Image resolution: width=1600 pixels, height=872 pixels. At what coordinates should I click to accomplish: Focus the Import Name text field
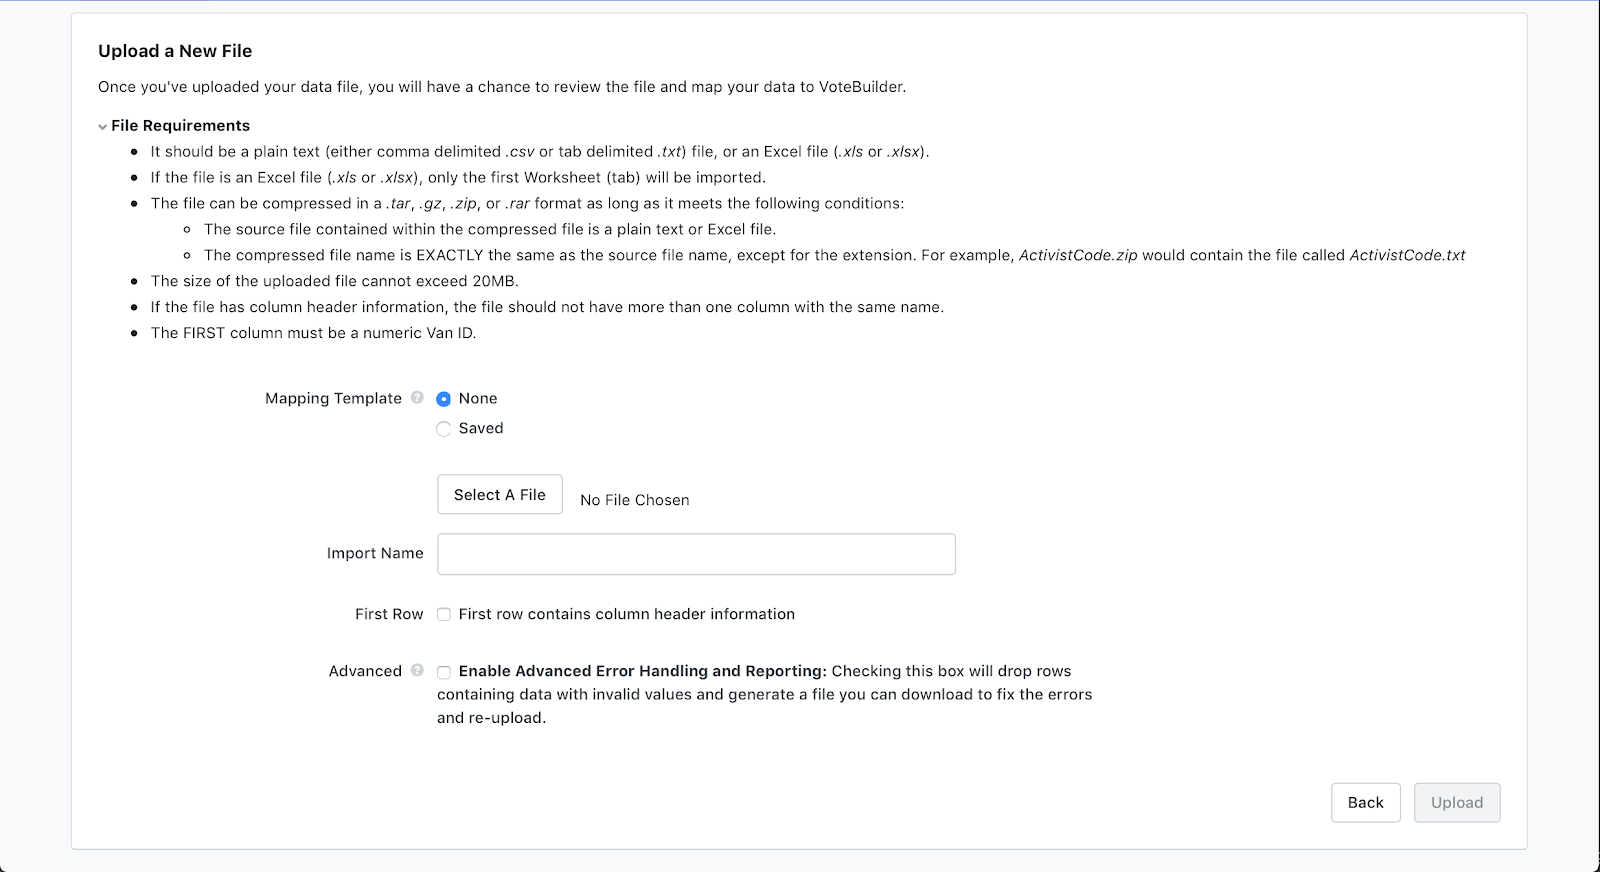point(696,554)
